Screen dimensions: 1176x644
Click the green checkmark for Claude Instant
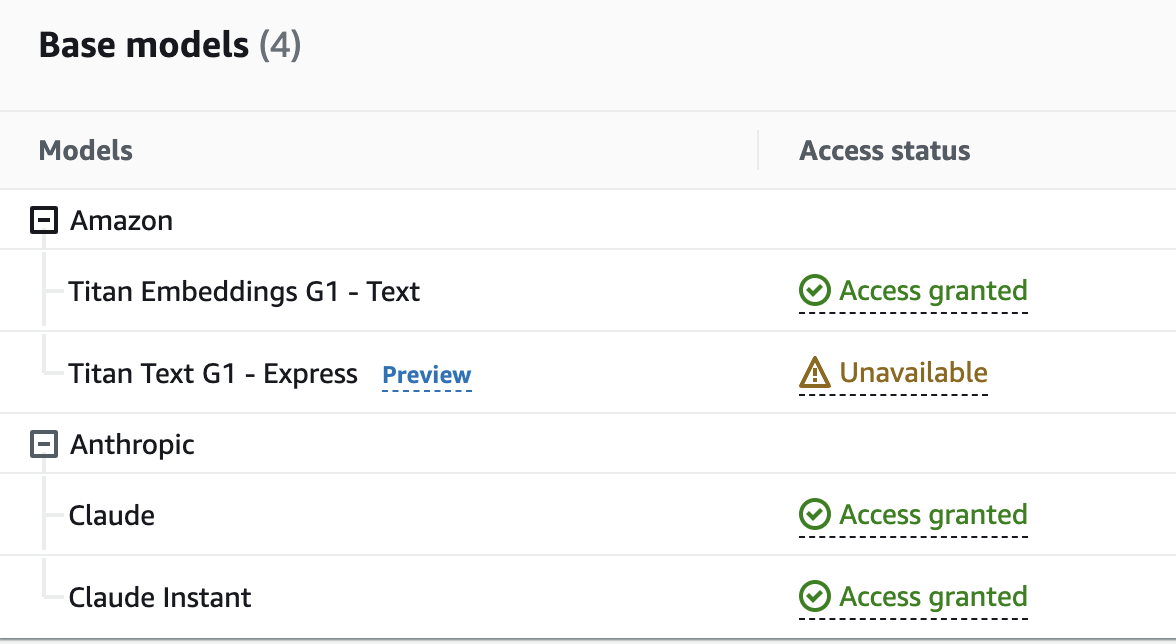point(814,597)
